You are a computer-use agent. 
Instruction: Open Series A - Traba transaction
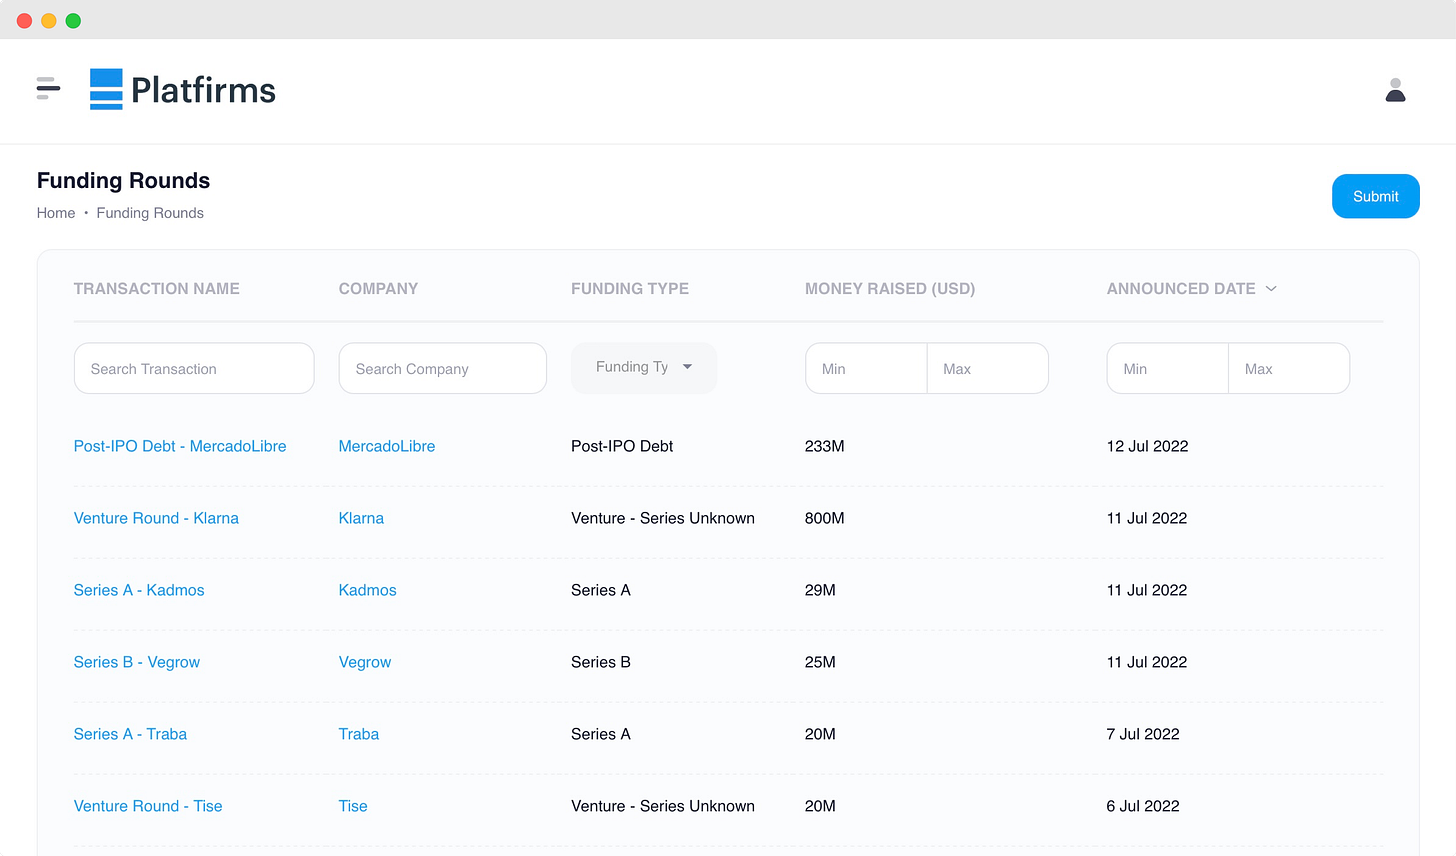(x=130, y=734)
